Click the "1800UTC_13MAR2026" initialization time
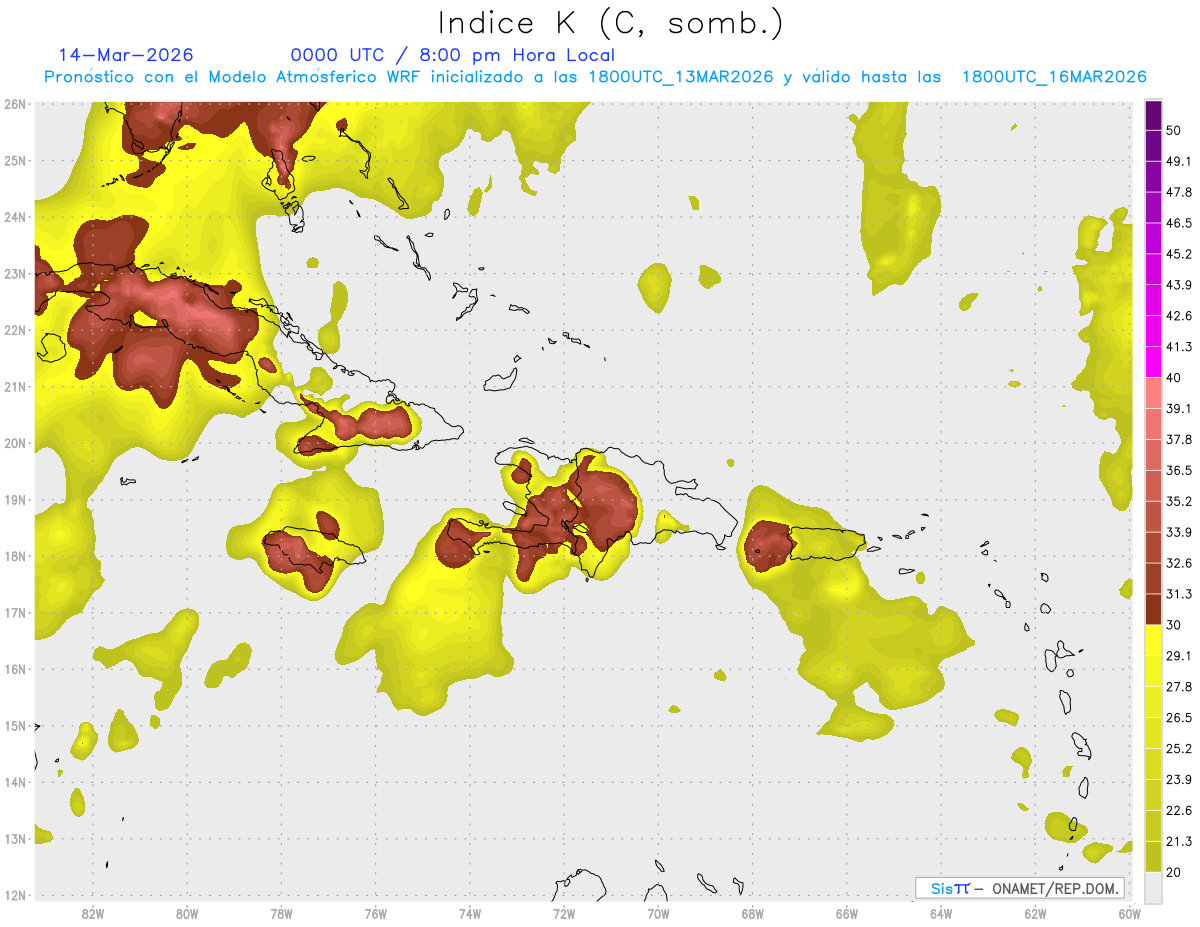The image size is (1200, 927). pos(680,77)
